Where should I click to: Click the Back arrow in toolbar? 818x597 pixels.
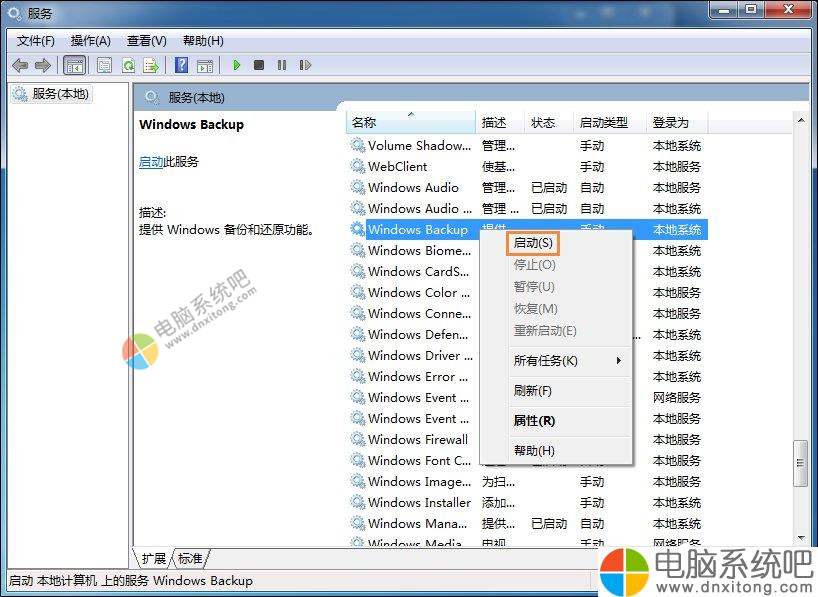coord(20,65)
